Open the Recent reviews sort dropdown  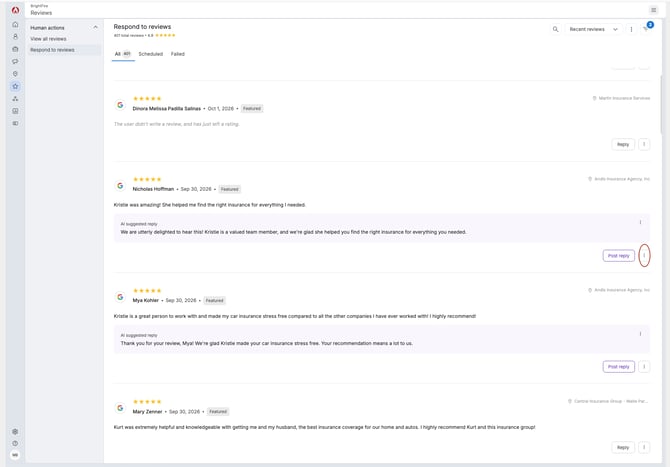click(594, 29)
